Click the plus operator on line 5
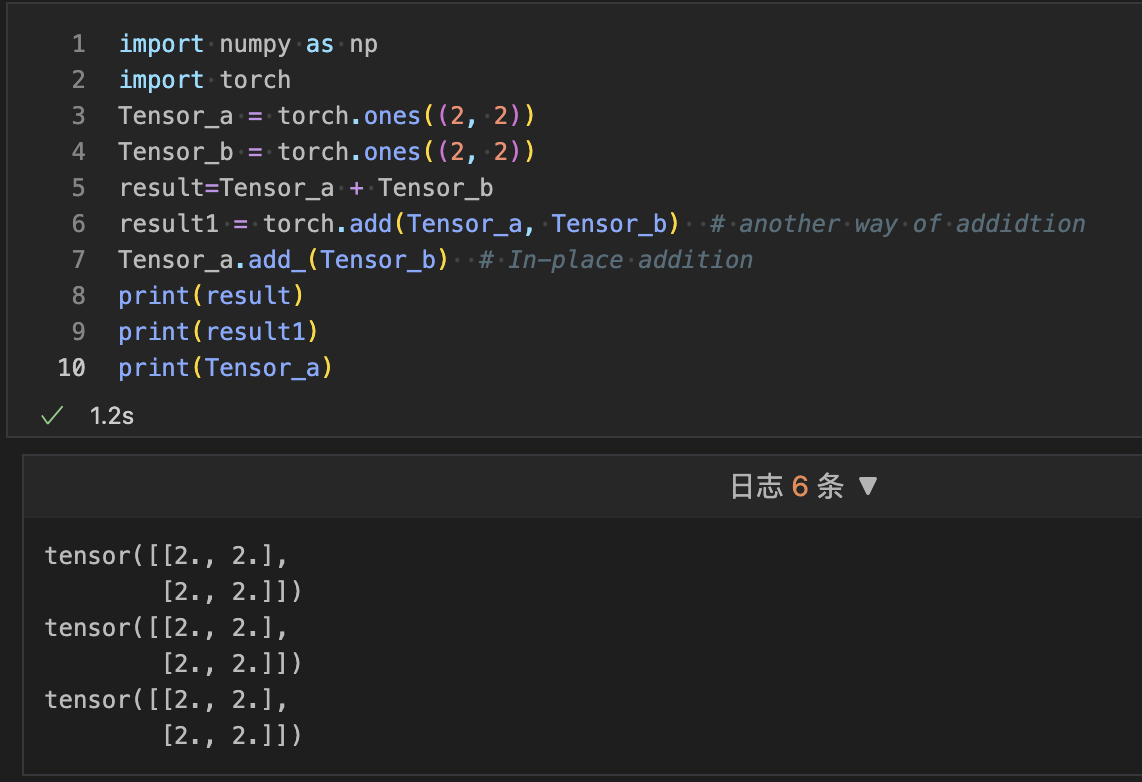This screenshot has width=1142, height=782. (x=356, y=188)
